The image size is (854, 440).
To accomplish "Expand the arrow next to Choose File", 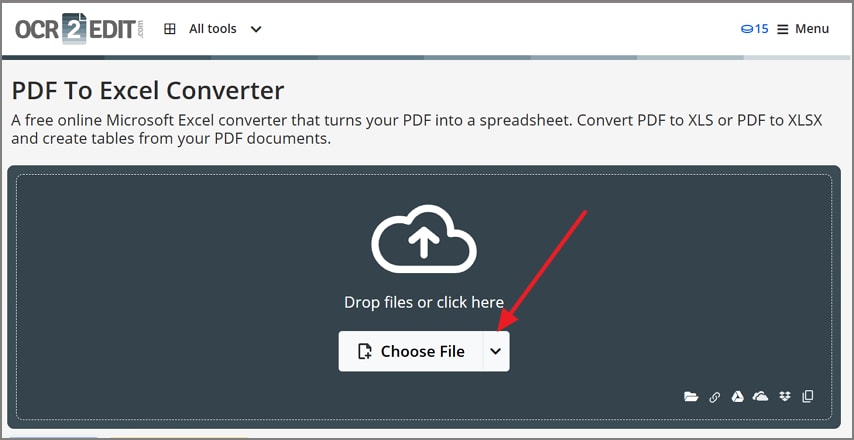I will (496, 351).
